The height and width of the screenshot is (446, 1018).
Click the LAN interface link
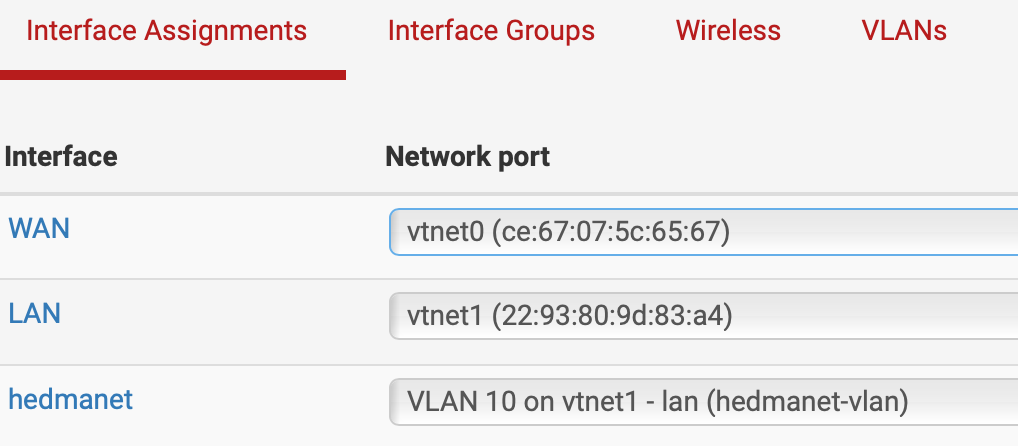(35, 314)
